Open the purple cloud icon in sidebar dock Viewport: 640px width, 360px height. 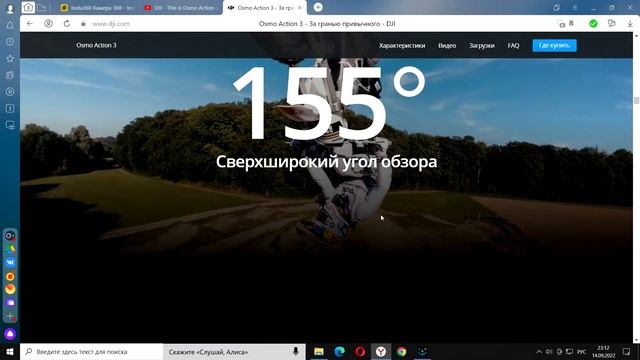point(10,303)
